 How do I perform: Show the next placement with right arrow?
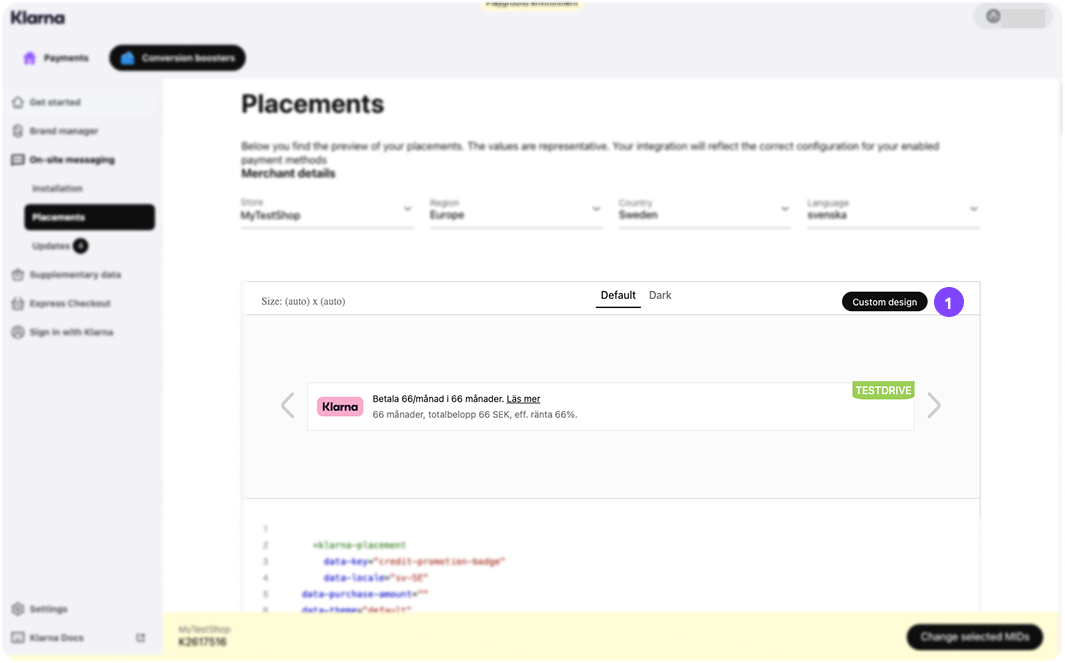point(934,405)
